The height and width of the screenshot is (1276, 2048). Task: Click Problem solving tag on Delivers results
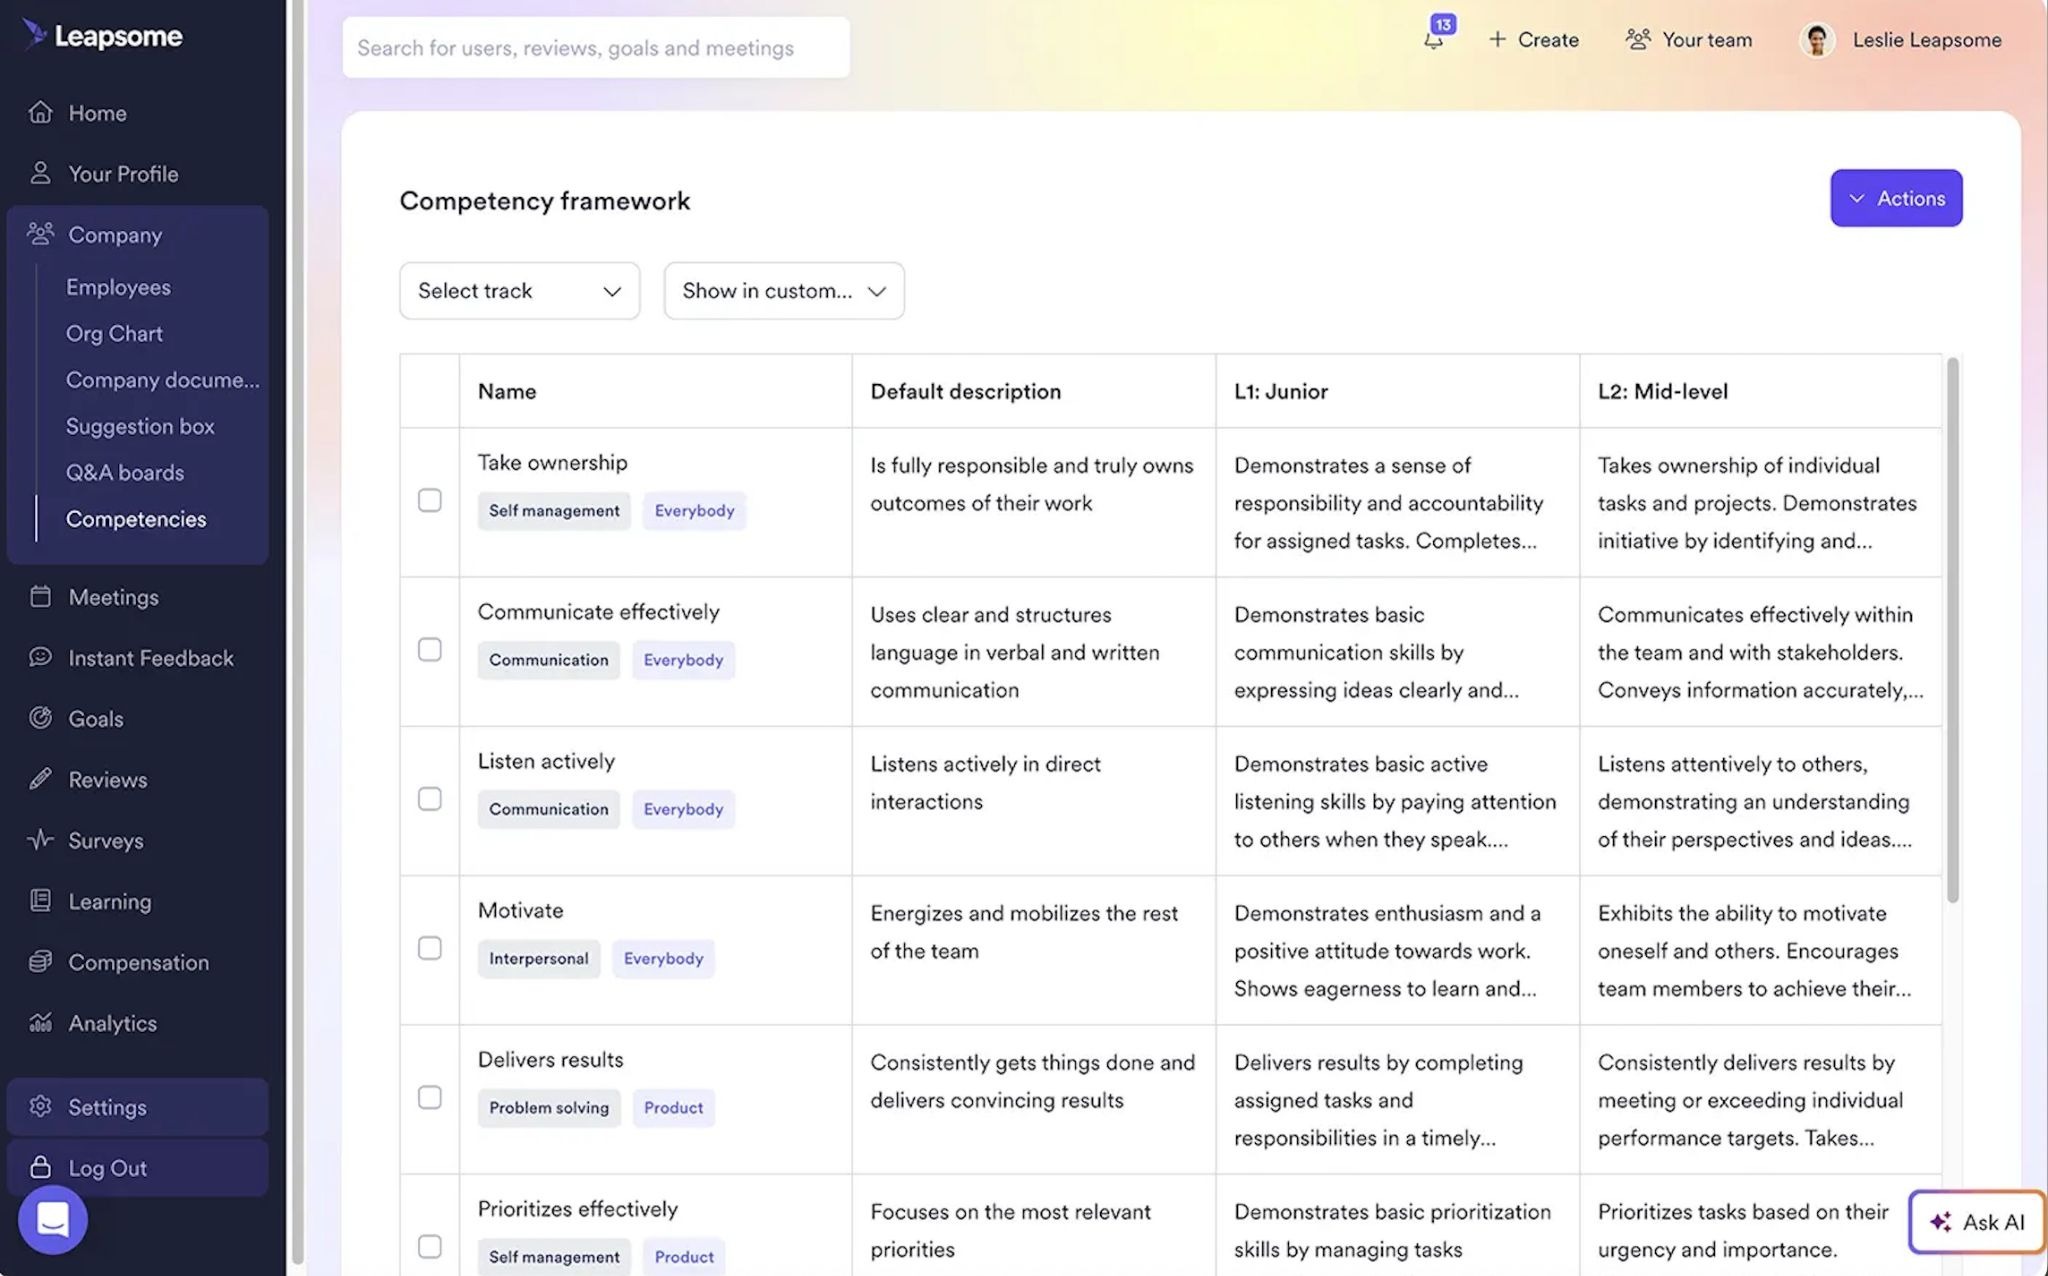pos(548,1108)
